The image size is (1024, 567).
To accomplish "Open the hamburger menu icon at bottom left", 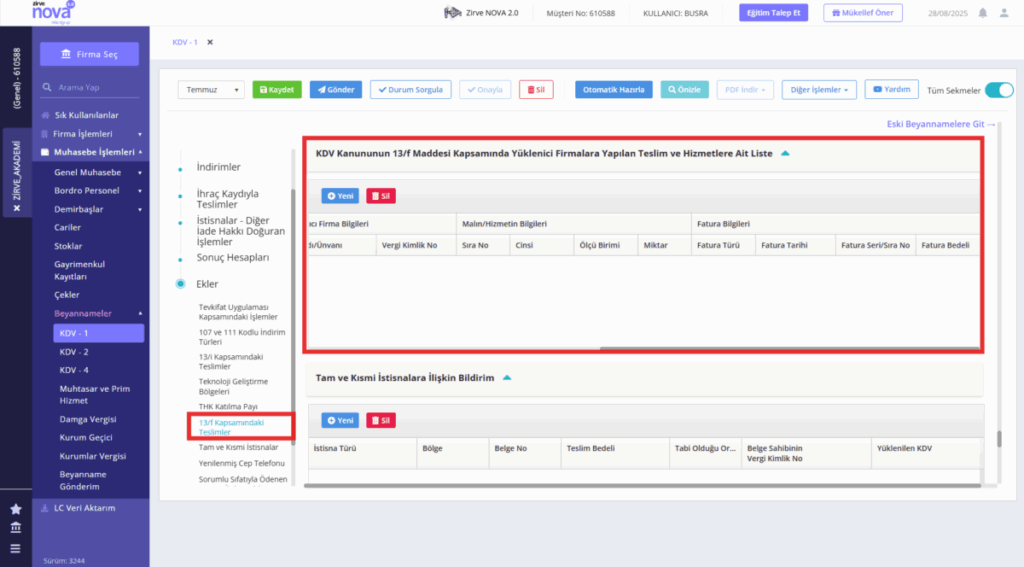I will tap(16, 549).
